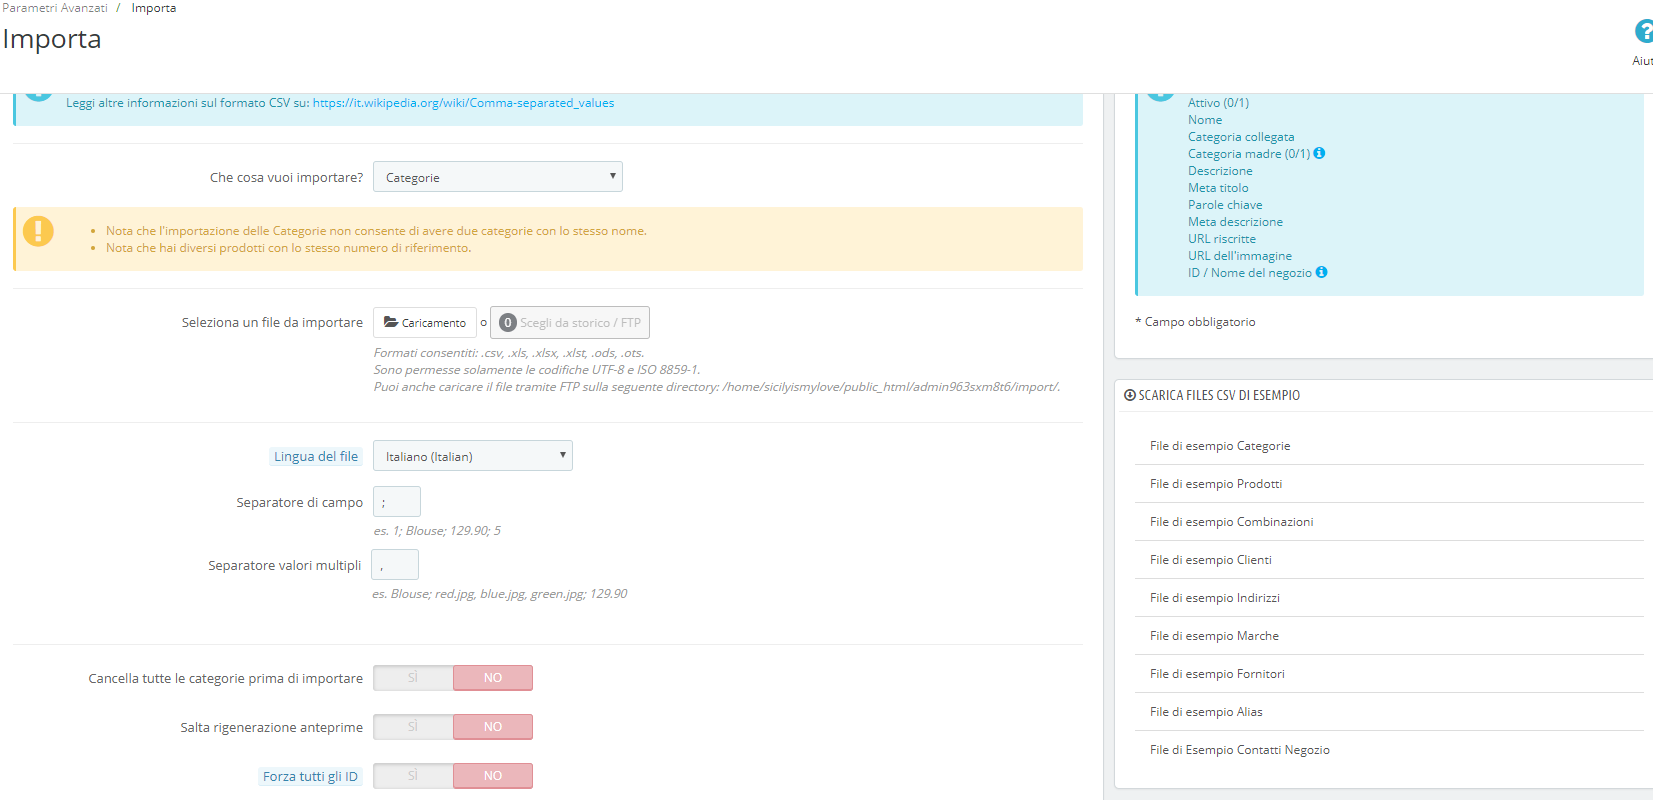The width and height of the screenshot is (1653, 800).
Task: Set 'Cancella tutte le categorie' toggle to SÌ
Action: 413,678
